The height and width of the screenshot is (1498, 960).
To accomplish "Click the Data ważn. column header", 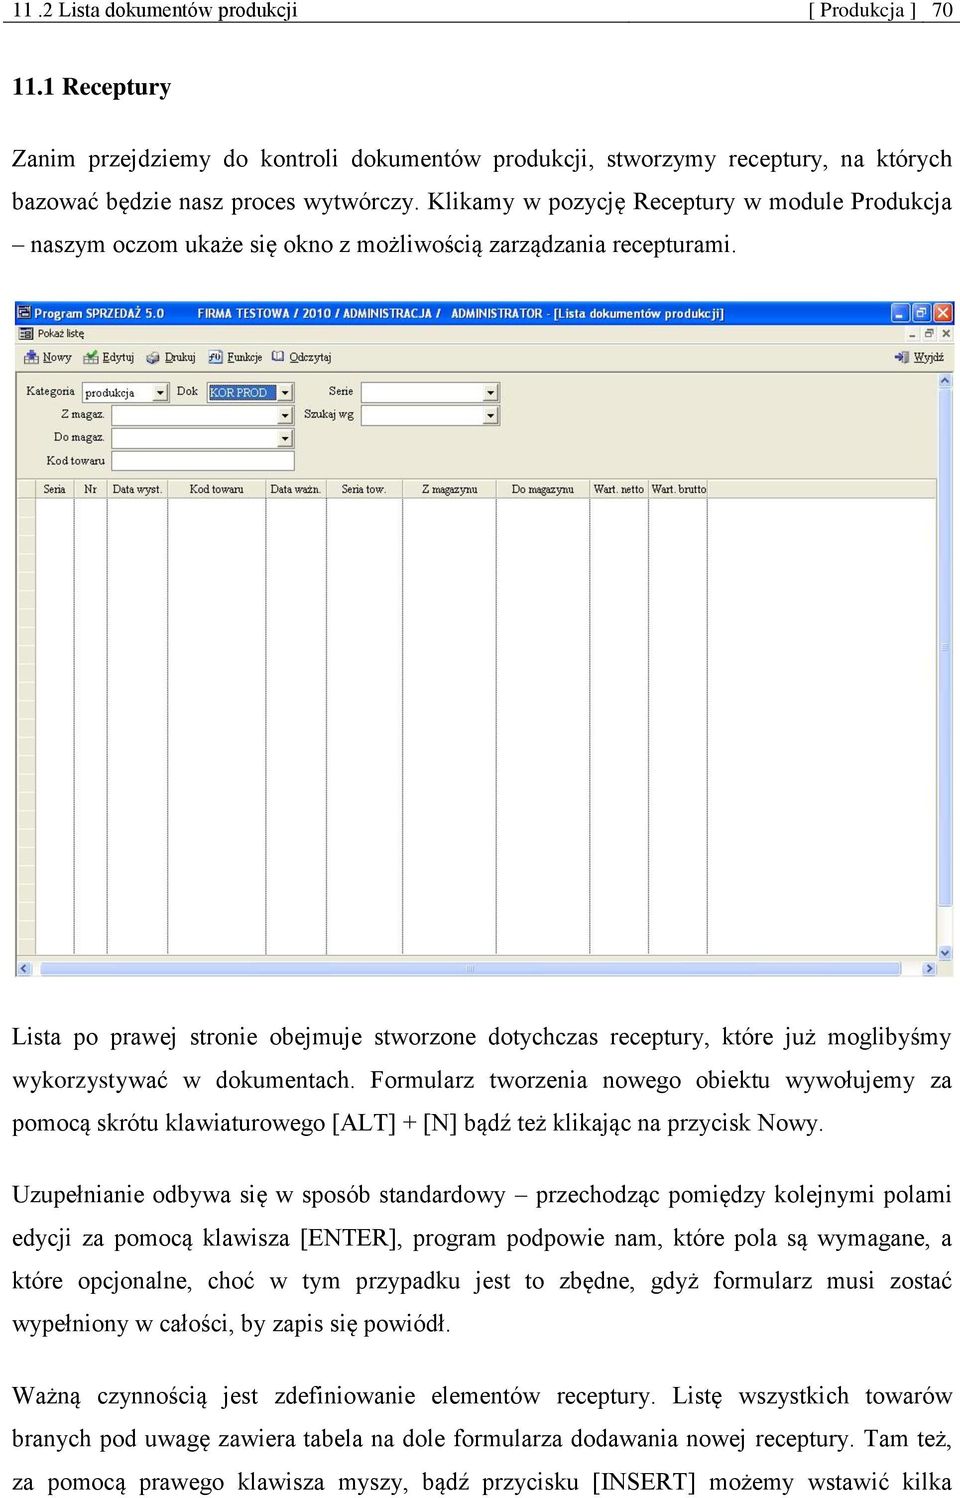I will pyautogui.click(x=296, y=489).
